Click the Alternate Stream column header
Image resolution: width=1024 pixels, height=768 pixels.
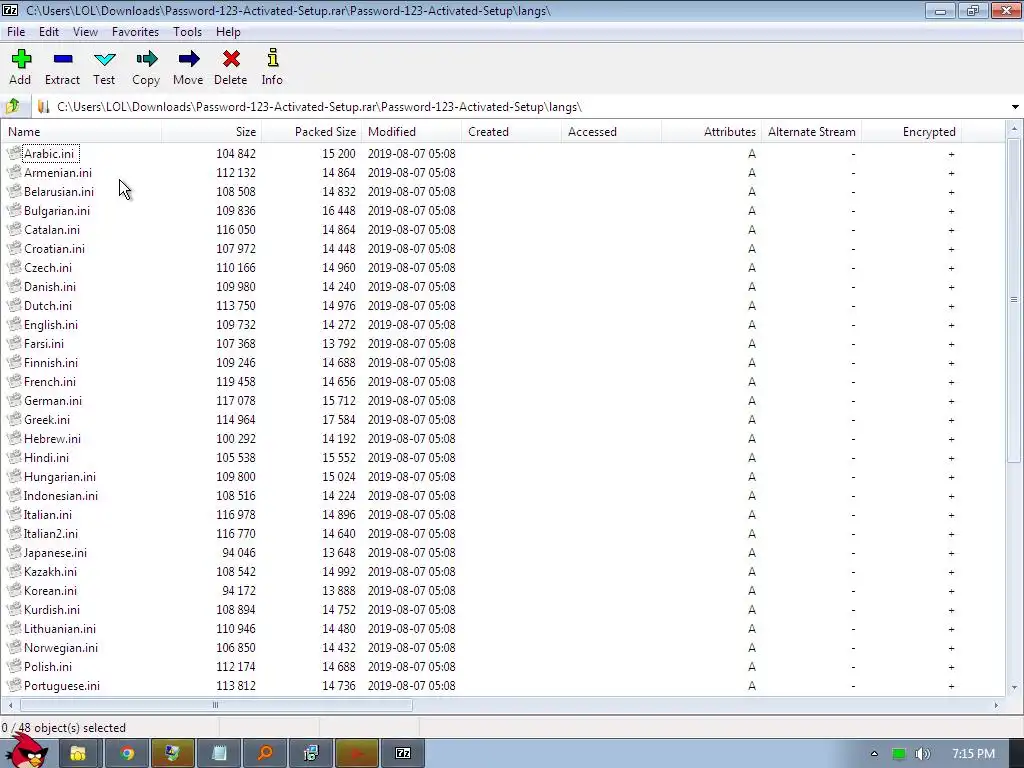pos(812,132)
